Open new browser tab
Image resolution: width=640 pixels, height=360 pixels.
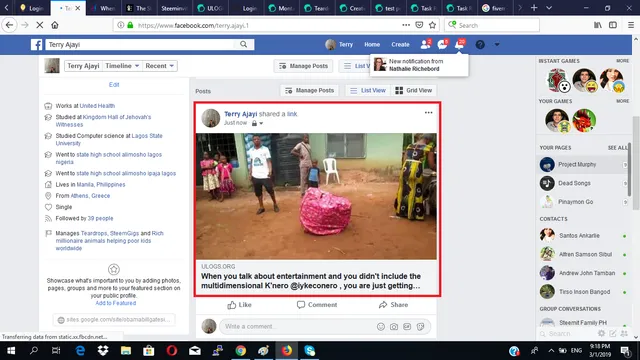click(534, 8)
